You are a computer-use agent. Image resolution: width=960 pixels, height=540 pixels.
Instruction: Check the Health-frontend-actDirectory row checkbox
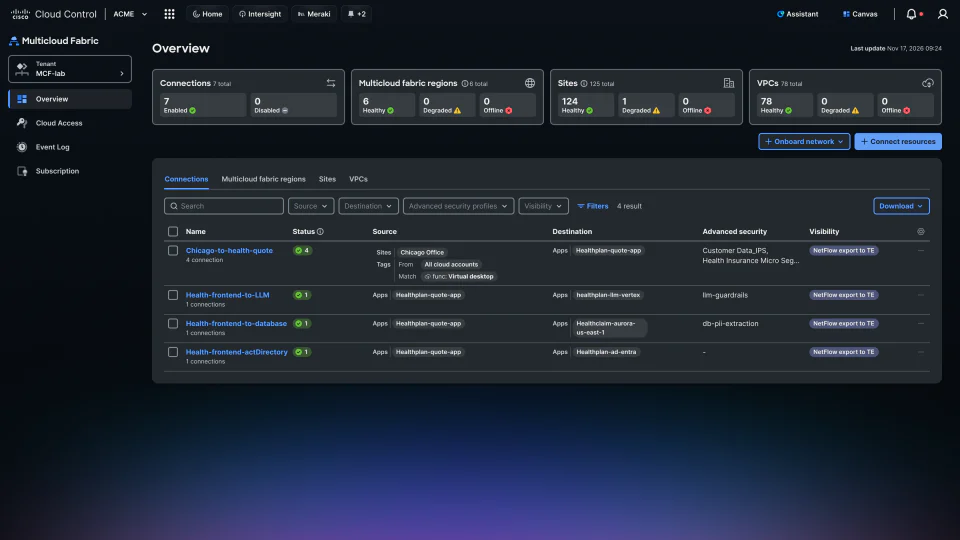tap(173, 352)
